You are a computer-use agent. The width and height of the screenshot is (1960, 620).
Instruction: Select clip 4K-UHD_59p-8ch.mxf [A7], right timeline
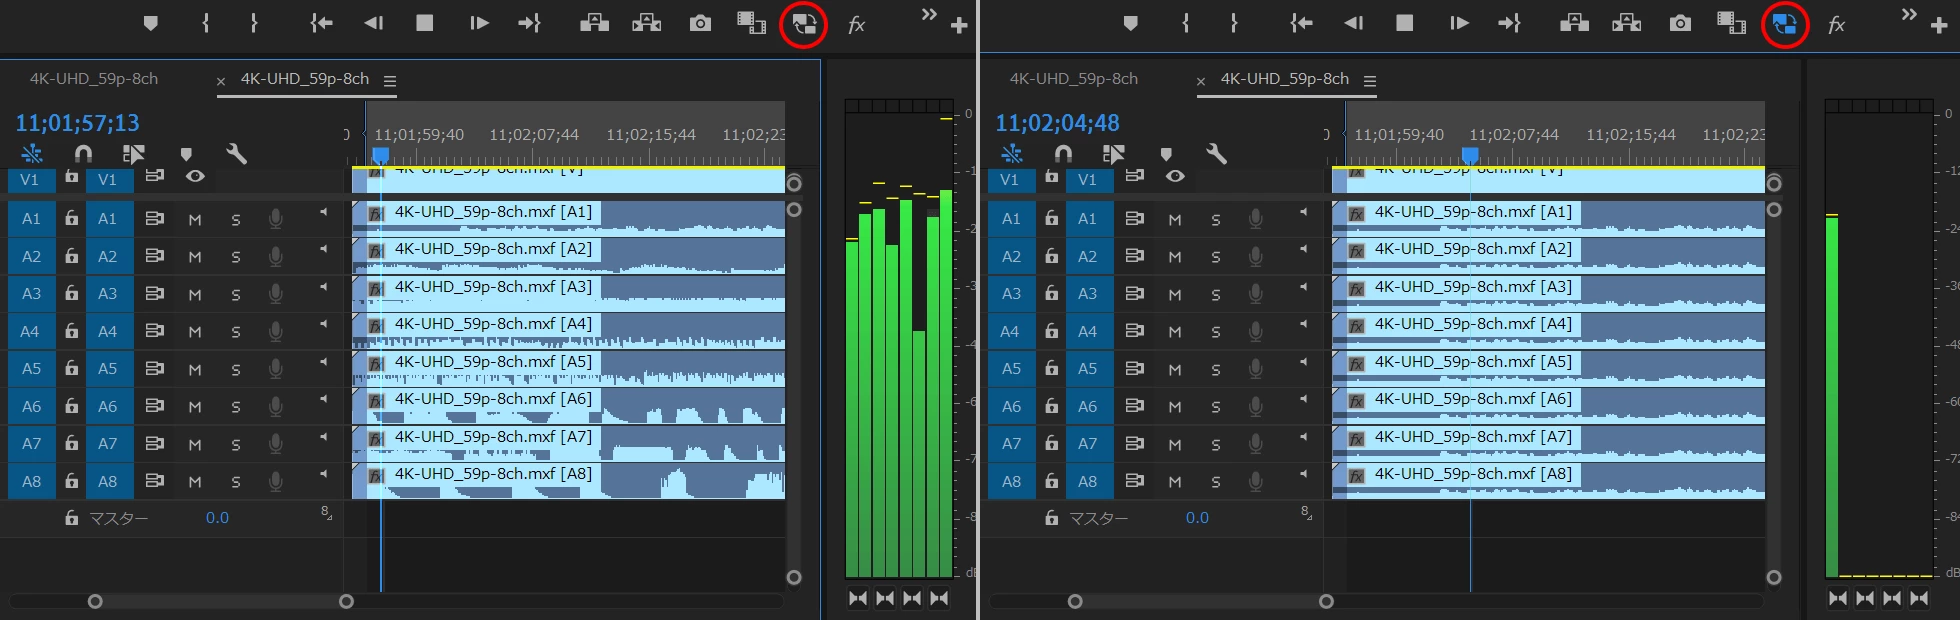(x=1548, y=443)
